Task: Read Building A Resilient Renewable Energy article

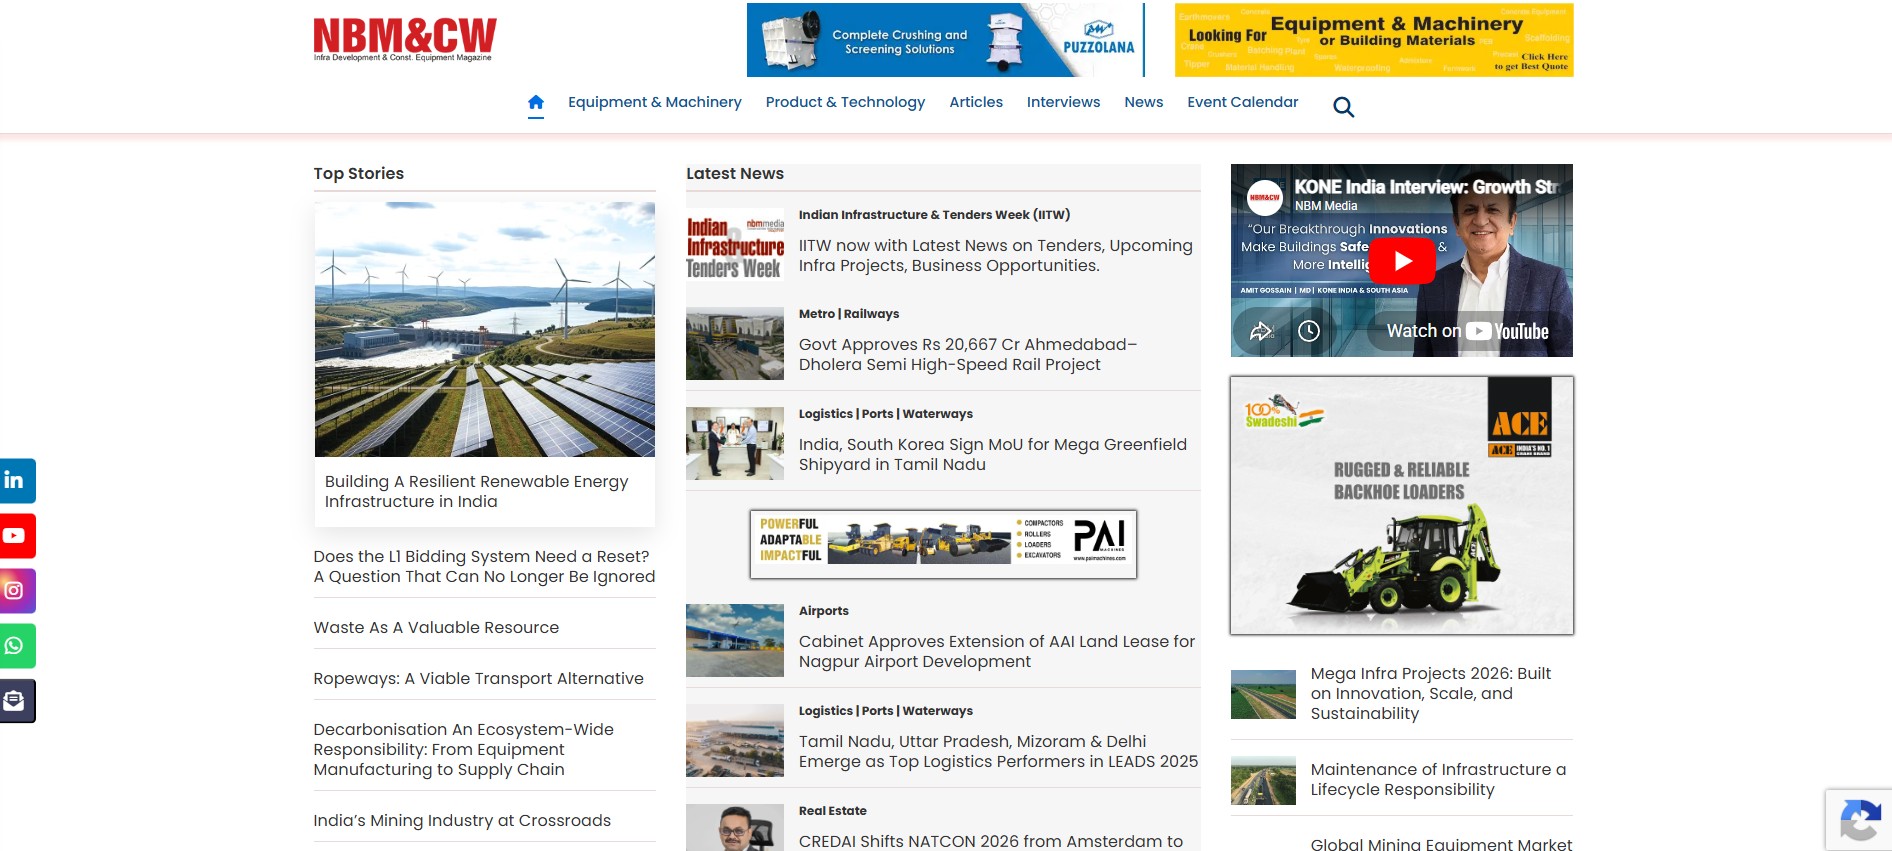Action: click(x=476, y=492)
